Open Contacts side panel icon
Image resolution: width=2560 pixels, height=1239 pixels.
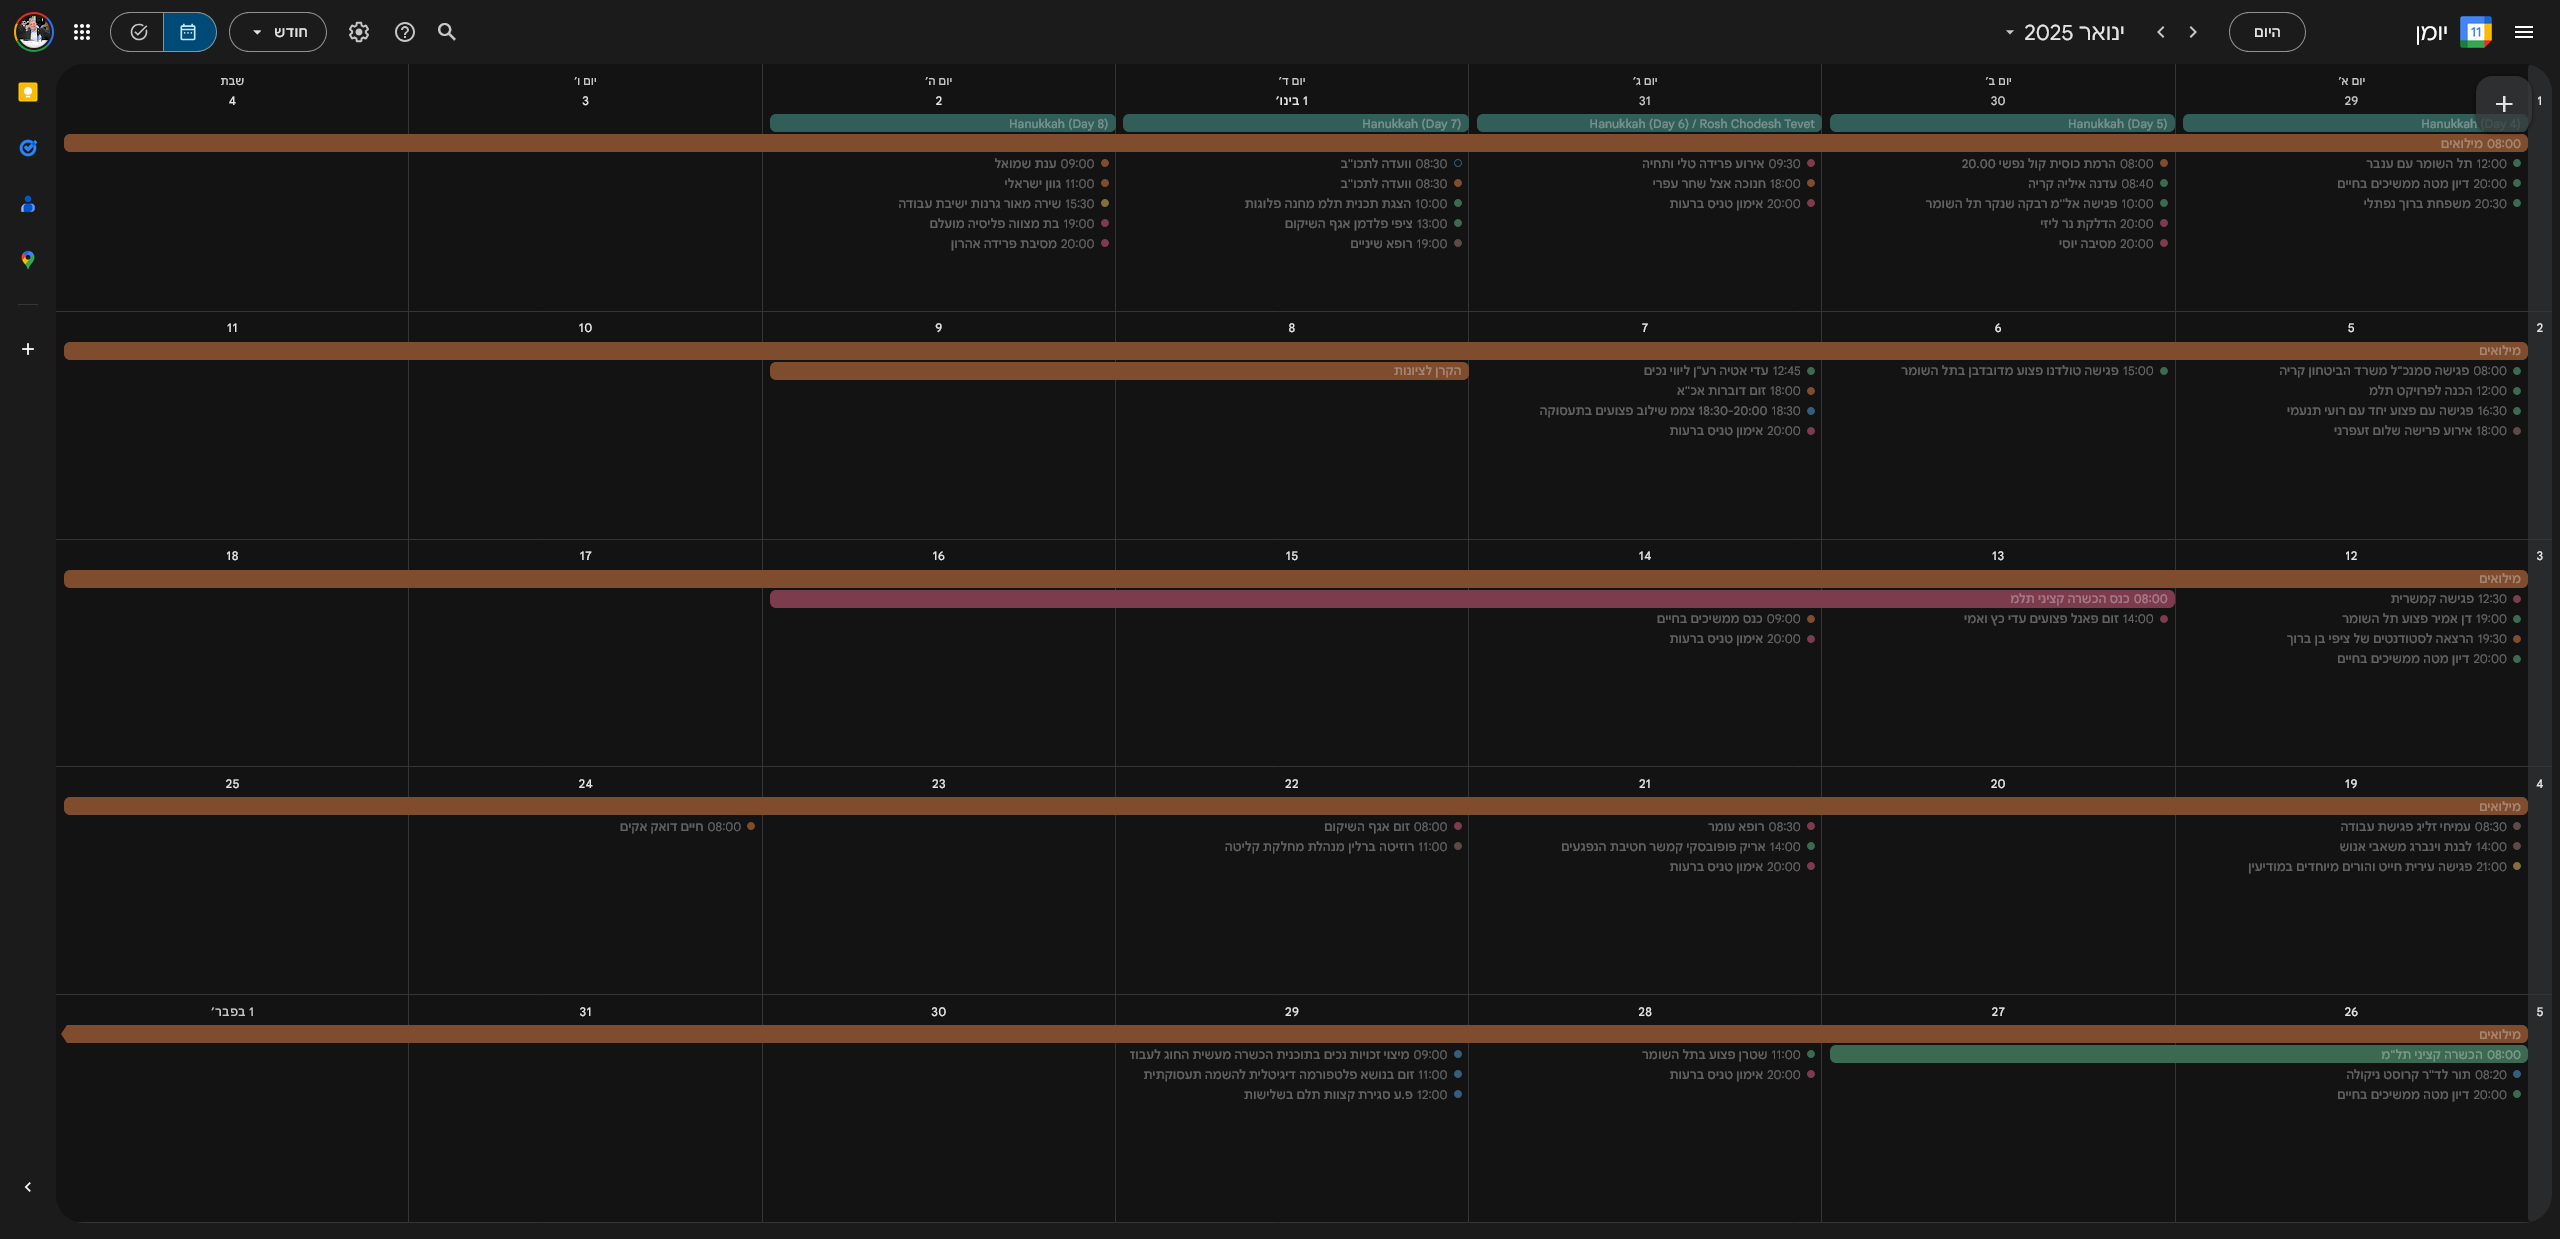click(x=28, y=204)
